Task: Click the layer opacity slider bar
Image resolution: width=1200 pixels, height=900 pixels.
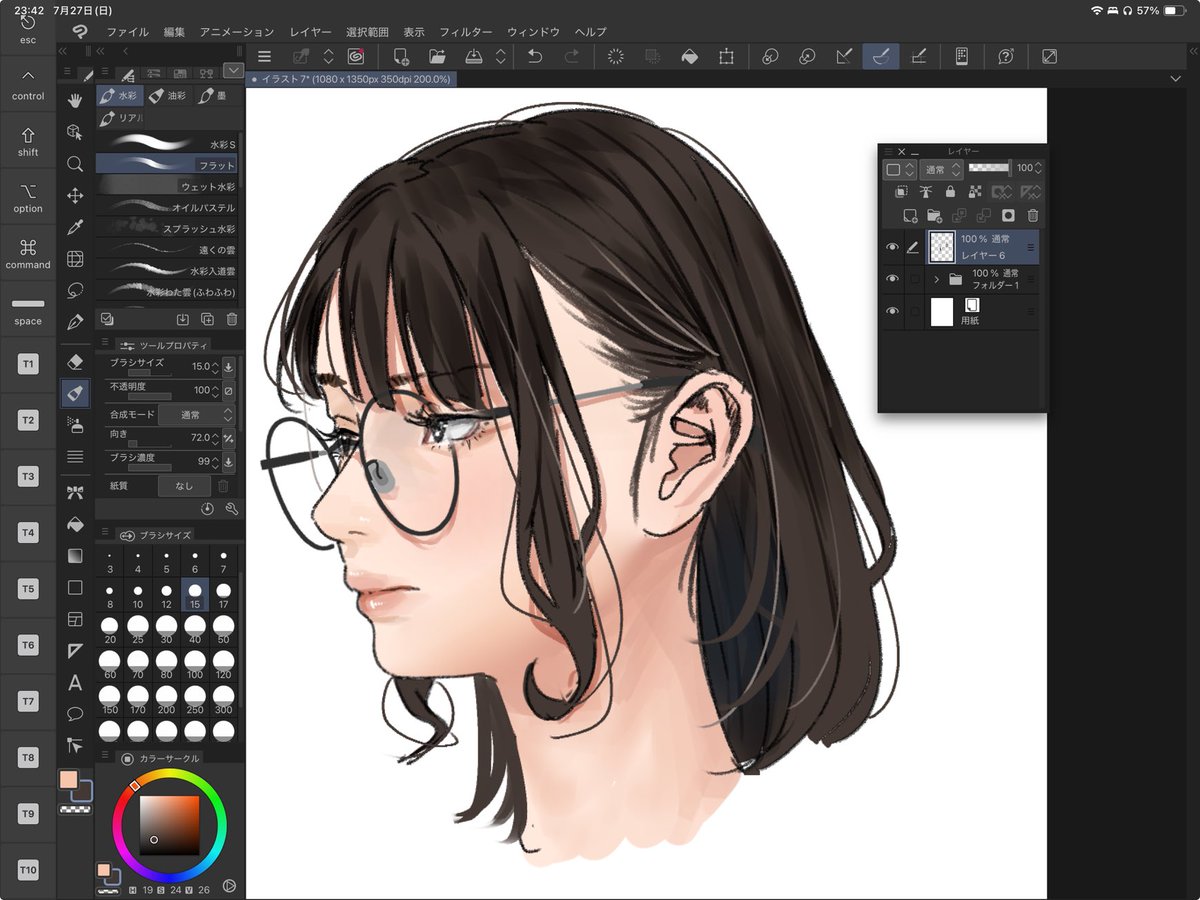Action: (989, 168)
